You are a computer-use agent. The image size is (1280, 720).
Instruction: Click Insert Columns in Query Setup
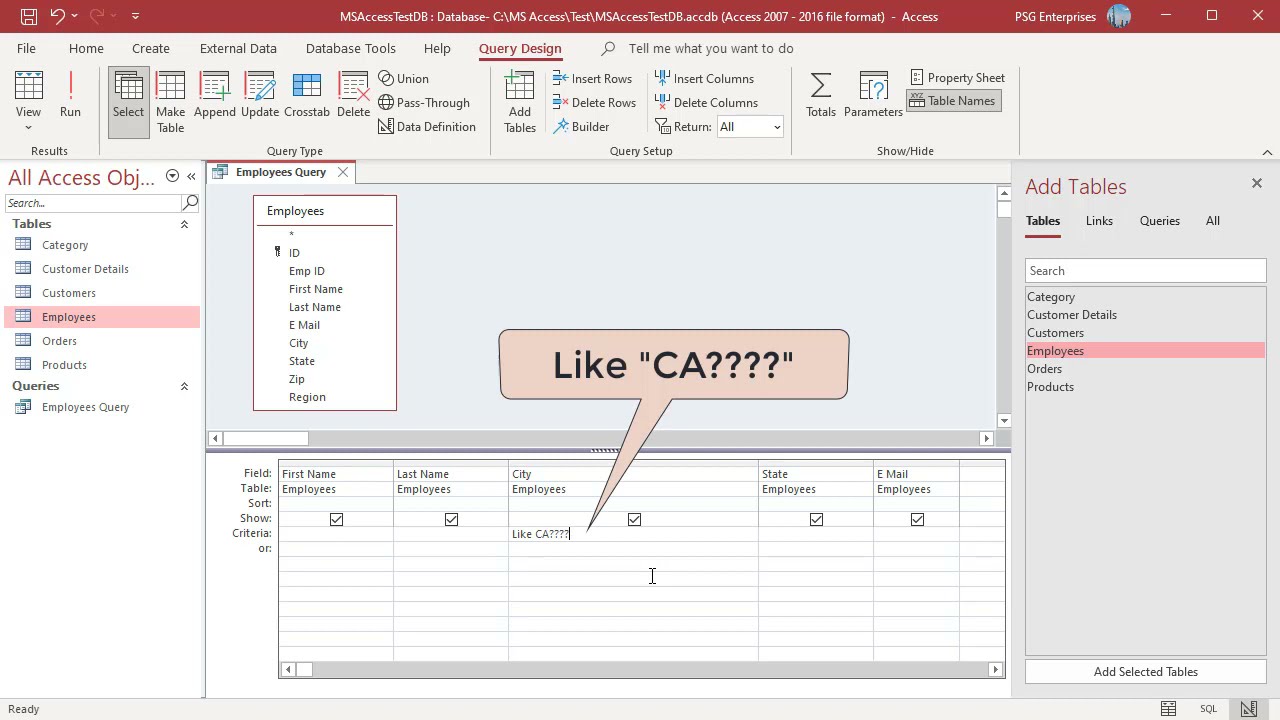(x=704, y=78)
